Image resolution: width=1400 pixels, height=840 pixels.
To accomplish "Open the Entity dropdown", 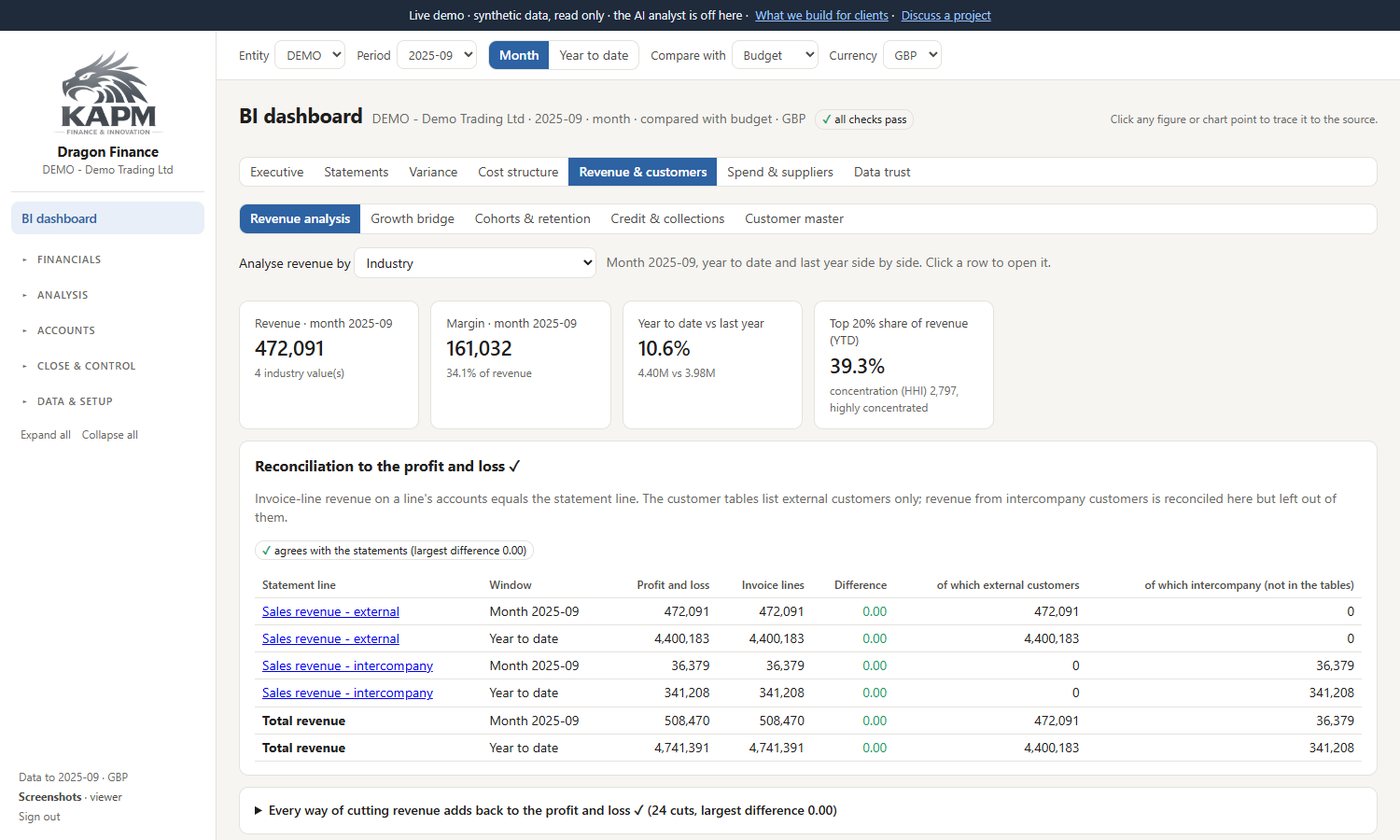I will [x=310, y=56].
